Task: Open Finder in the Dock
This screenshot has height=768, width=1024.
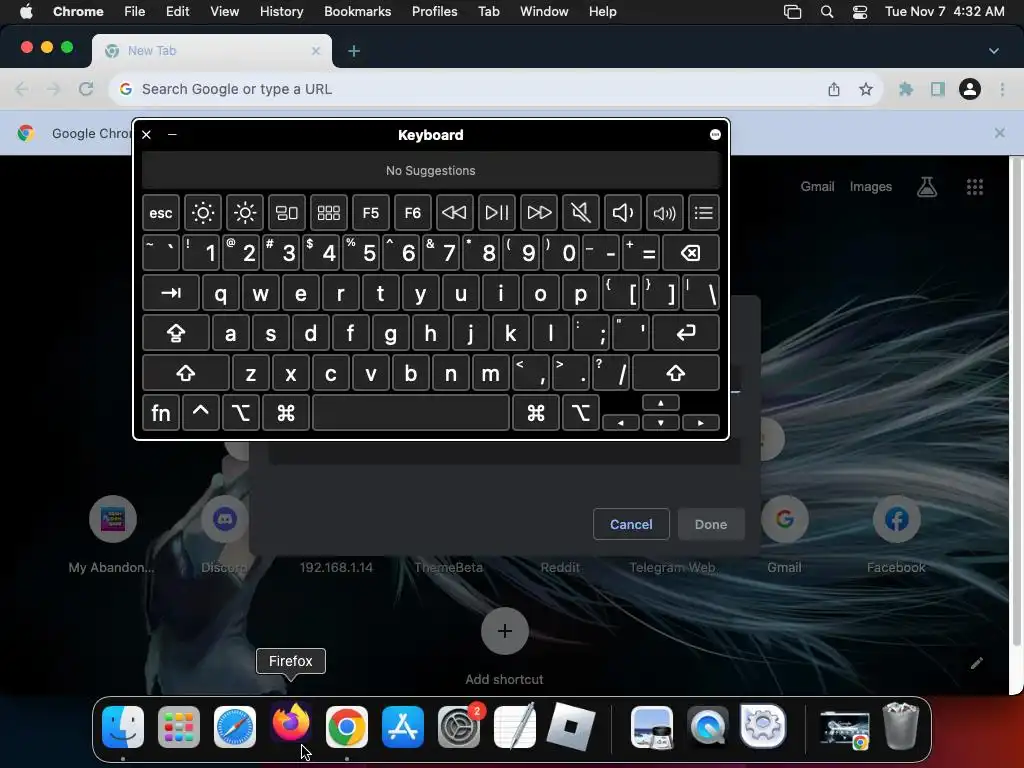Action: (x=123, y=726)
